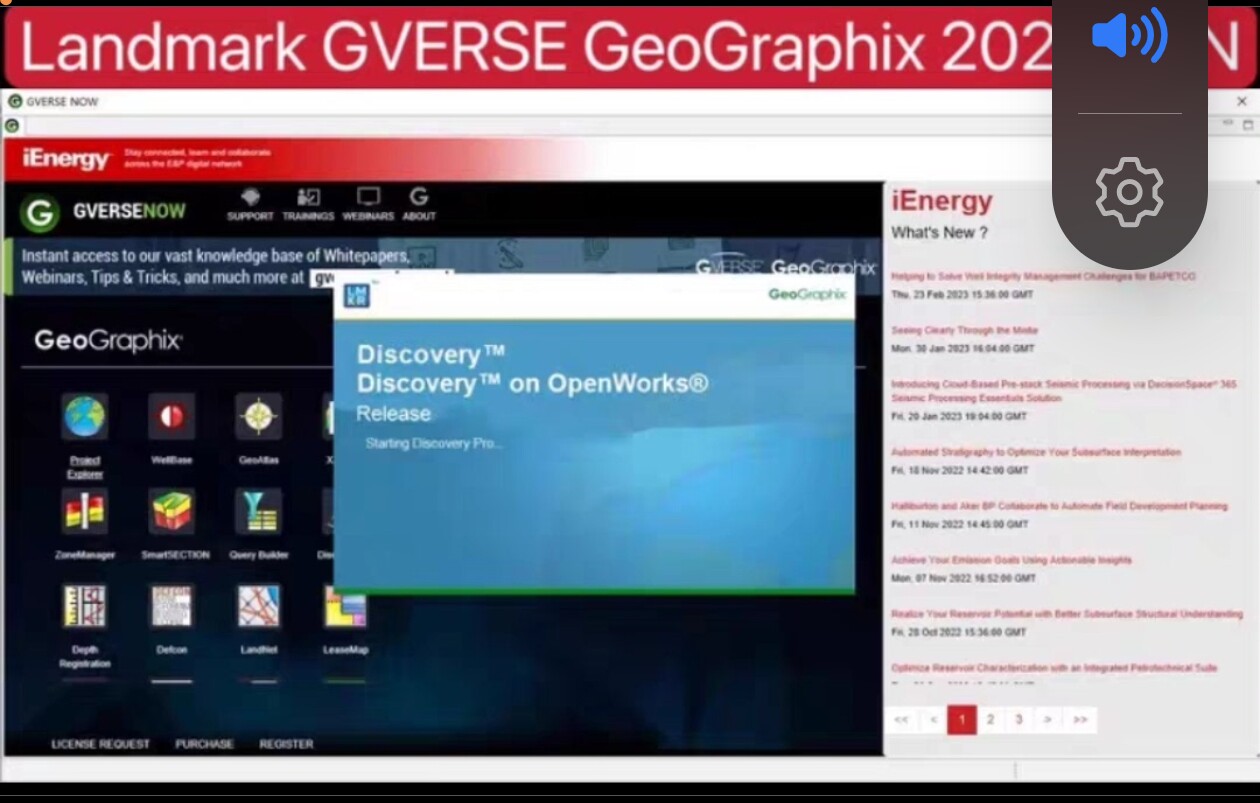Click the LMKR logo on splash screen

tap(357, 295)
